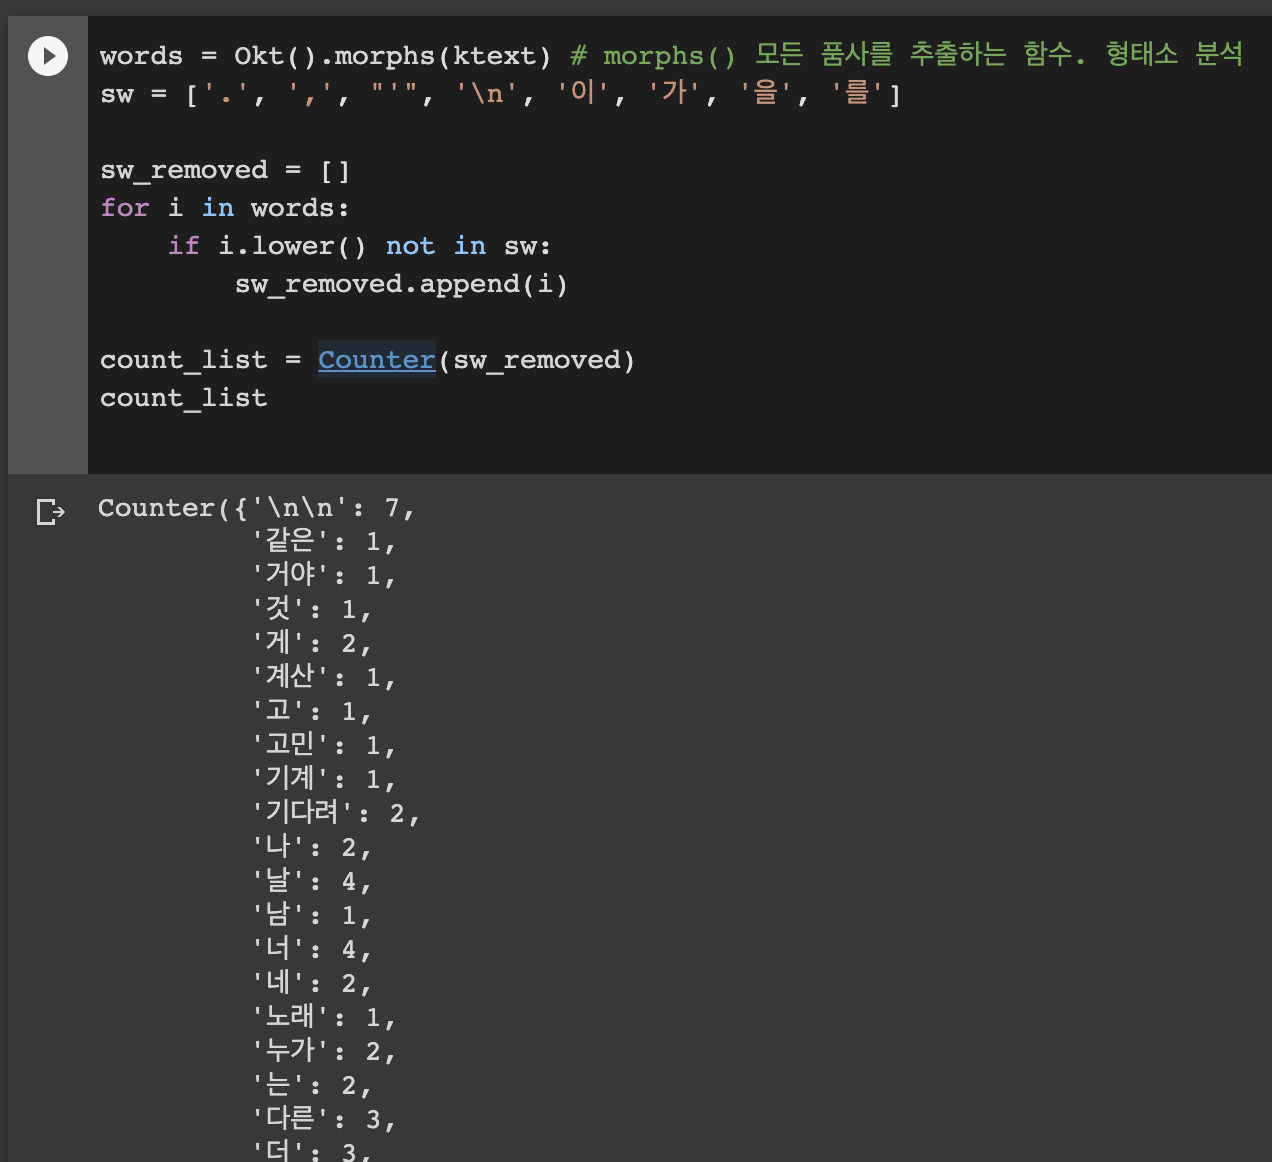
Task: Click the output entry '고민': 1
Action: (324, 746)
